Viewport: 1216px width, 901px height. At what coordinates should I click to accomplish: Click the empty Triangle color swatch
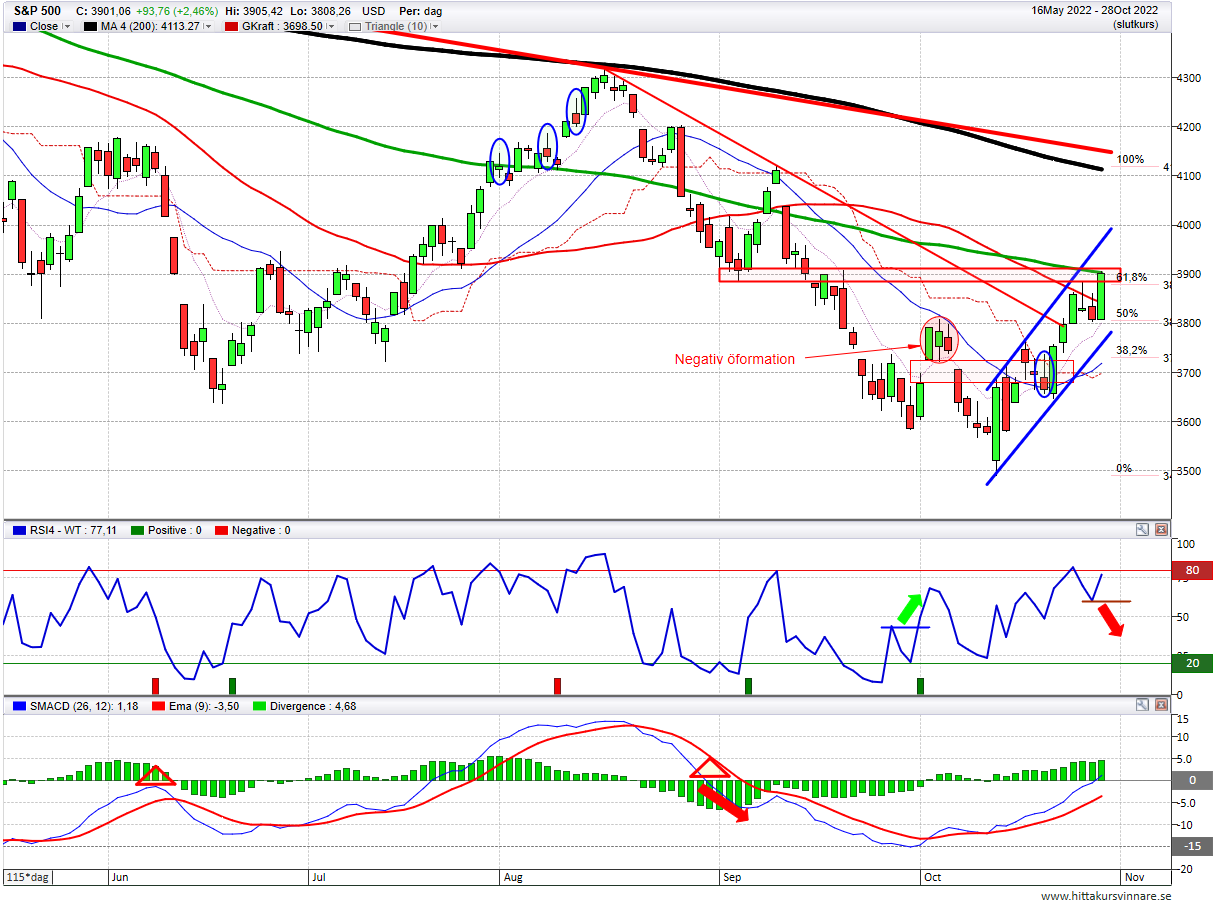coord(354,26)
